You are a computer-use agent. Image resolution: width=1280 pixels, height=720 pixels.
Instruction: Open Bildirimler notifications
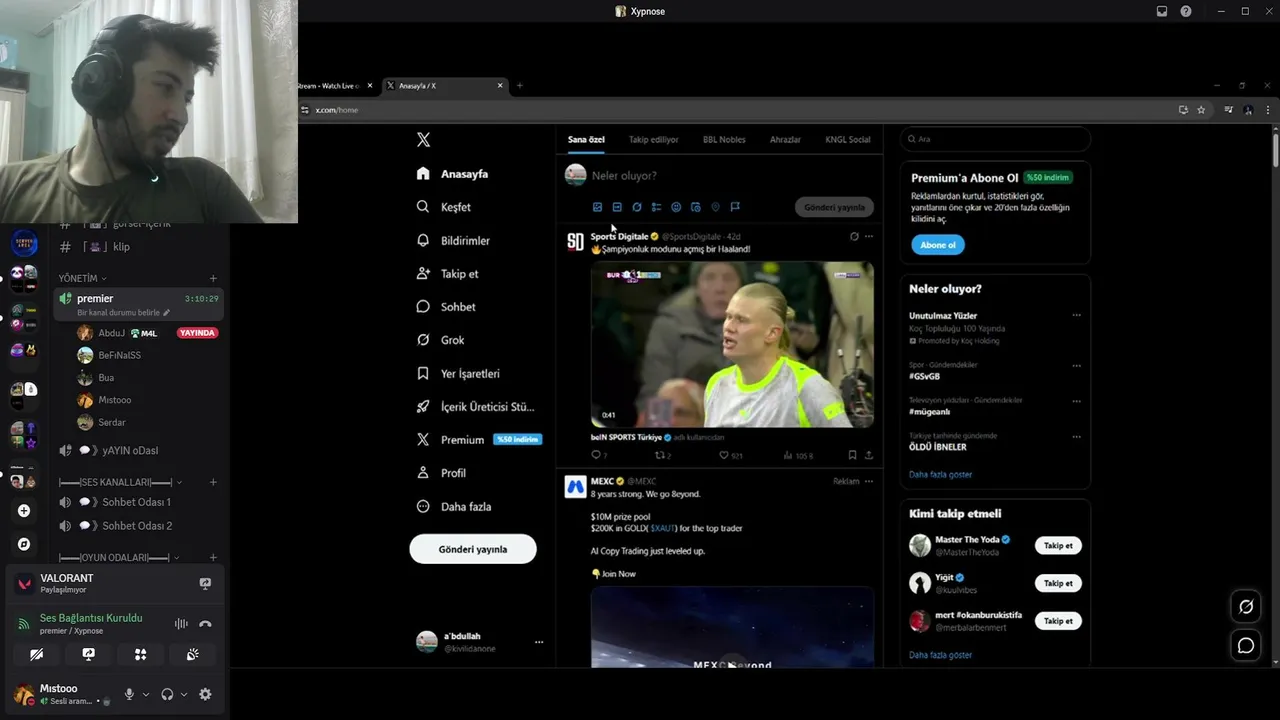(453, 241)
